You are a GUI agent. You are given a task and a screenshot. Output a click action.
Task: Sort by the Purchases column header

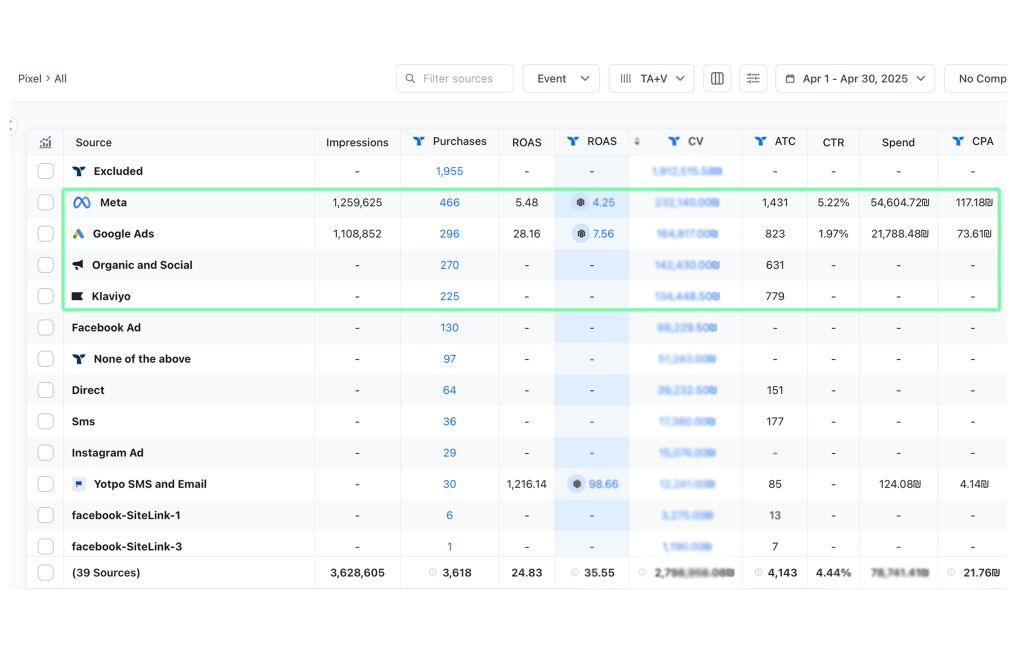(460, 141)
